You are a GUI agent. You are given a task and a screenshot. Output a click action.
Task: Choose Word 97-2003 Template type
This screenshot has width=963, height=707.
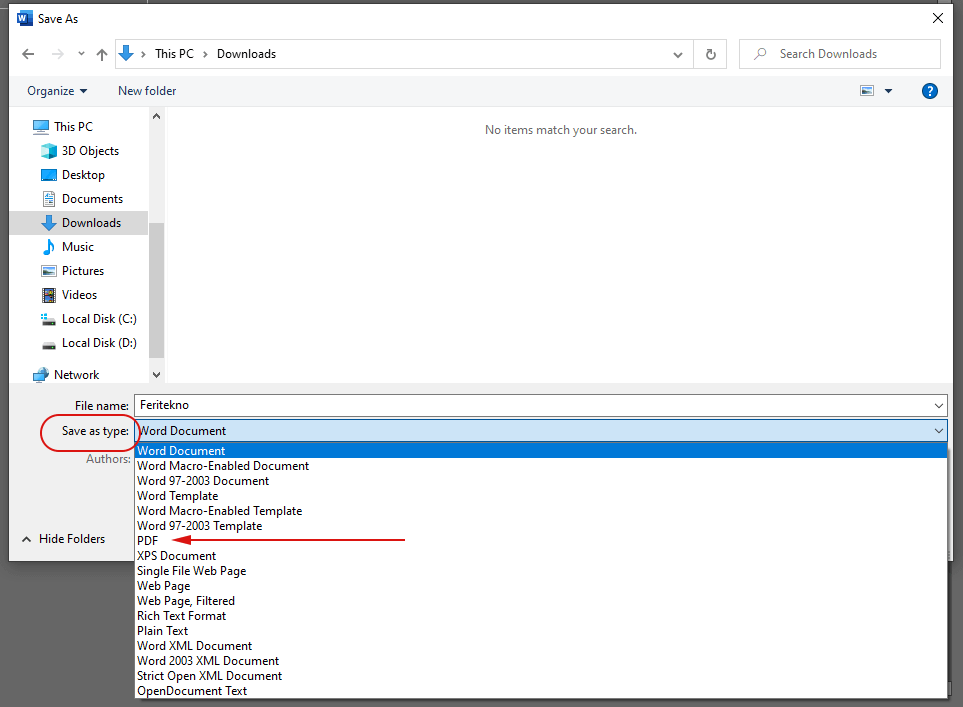tap(541, 526)
